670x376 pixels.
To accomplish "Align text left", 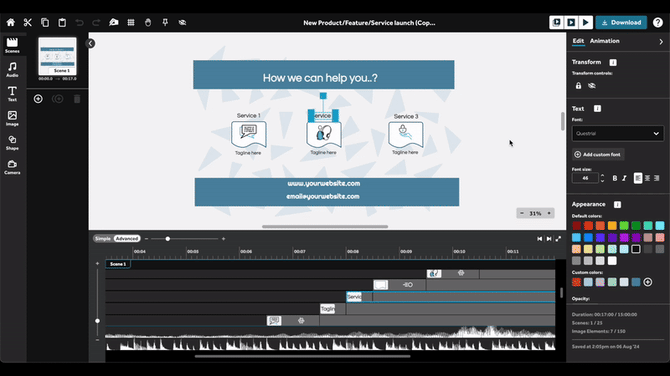I will 638,178.
